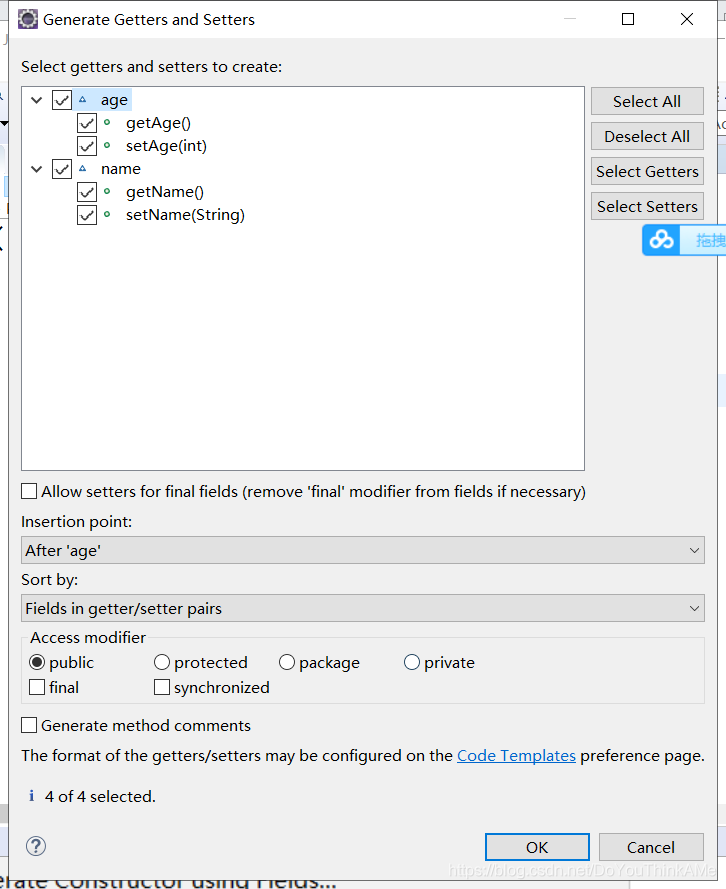
Task: Click the Select All button
Action: click(x=647, y=101)
